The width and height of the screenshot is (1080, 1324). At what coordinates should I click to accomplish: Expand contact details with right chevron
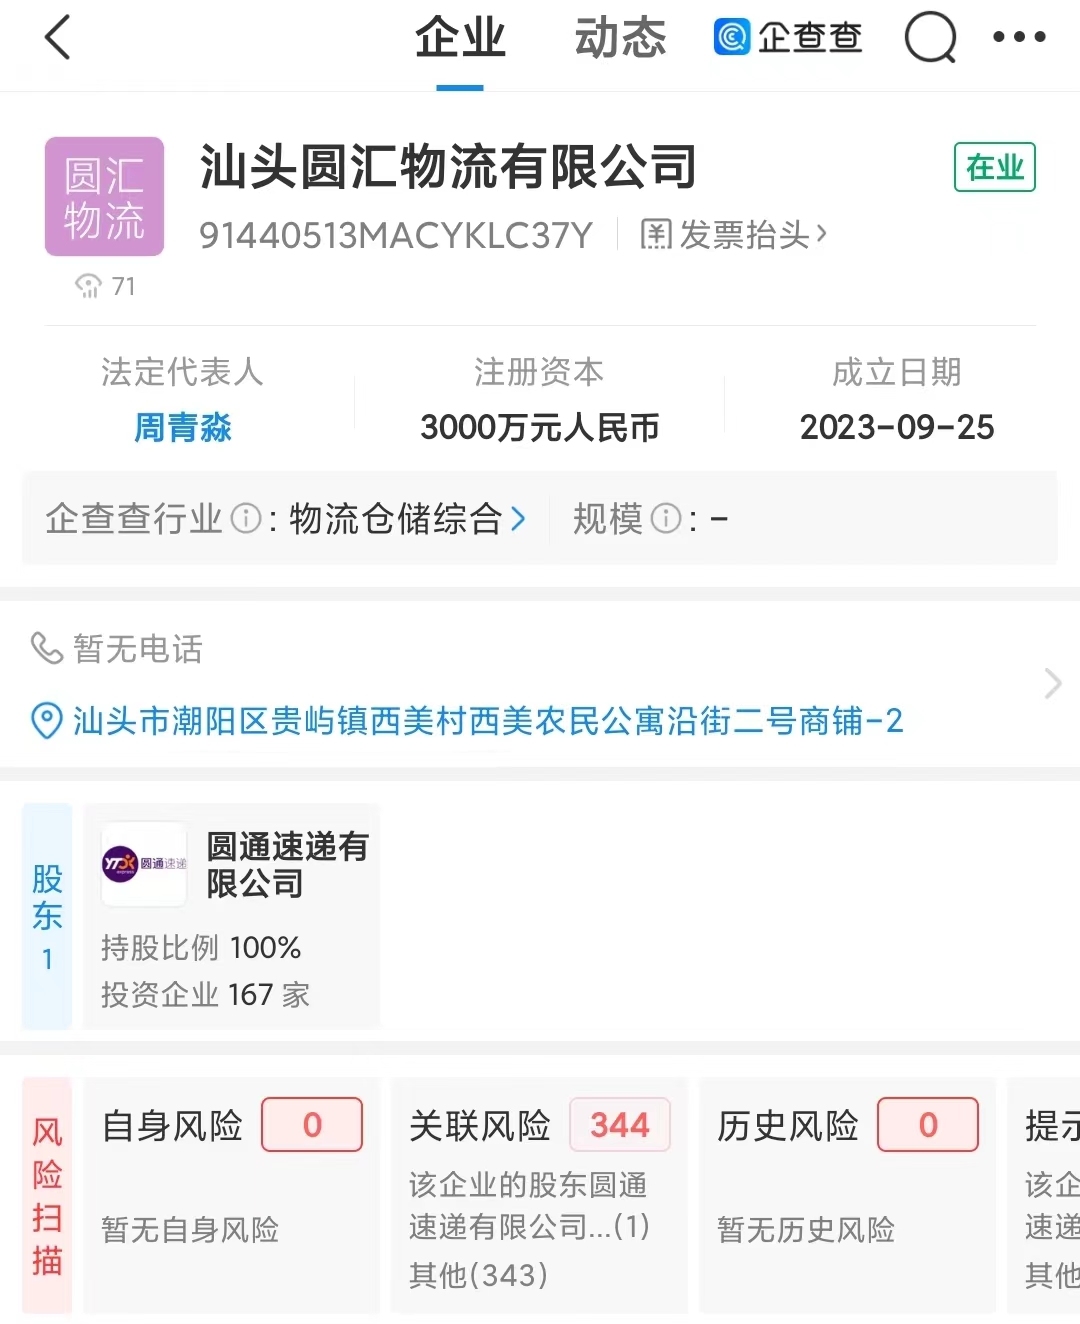pyautogui.click(x=1052, y=684)
